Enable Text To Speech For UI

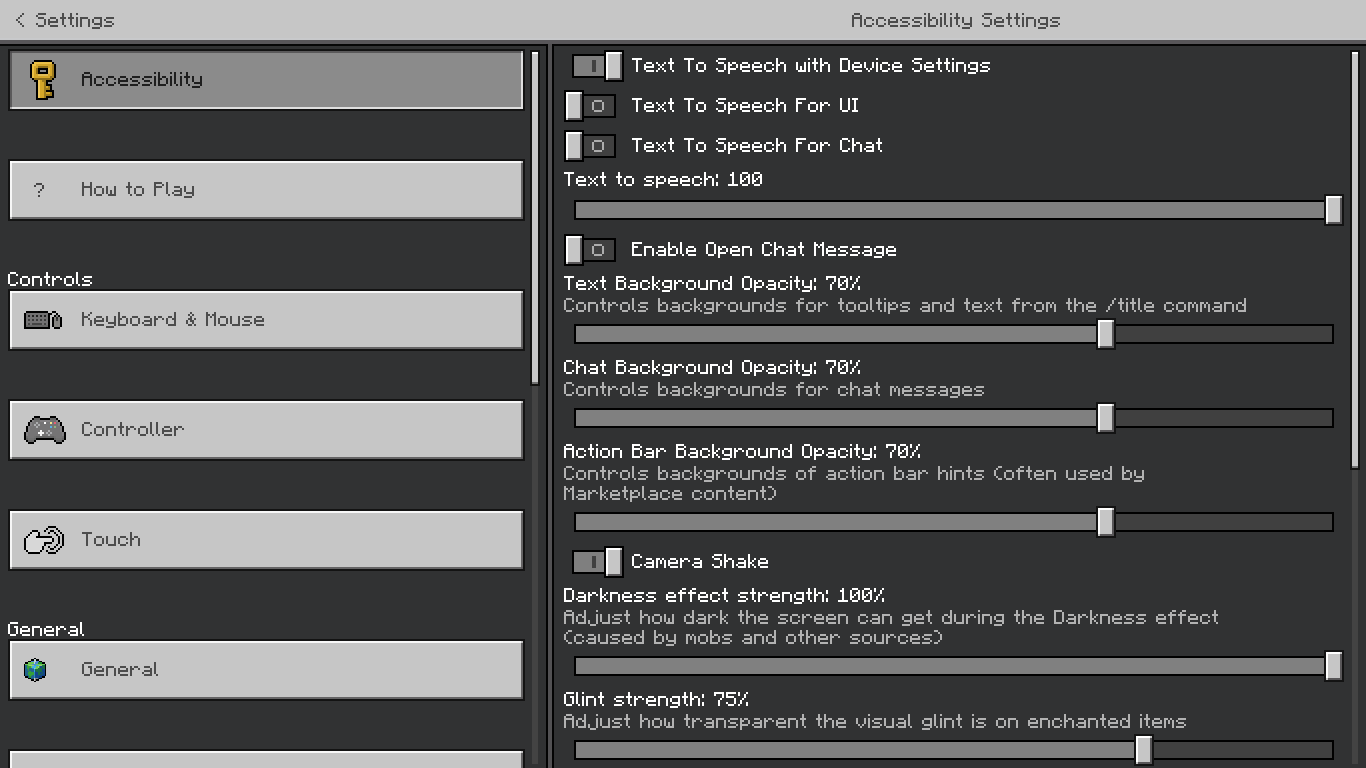tap(590, 106)
